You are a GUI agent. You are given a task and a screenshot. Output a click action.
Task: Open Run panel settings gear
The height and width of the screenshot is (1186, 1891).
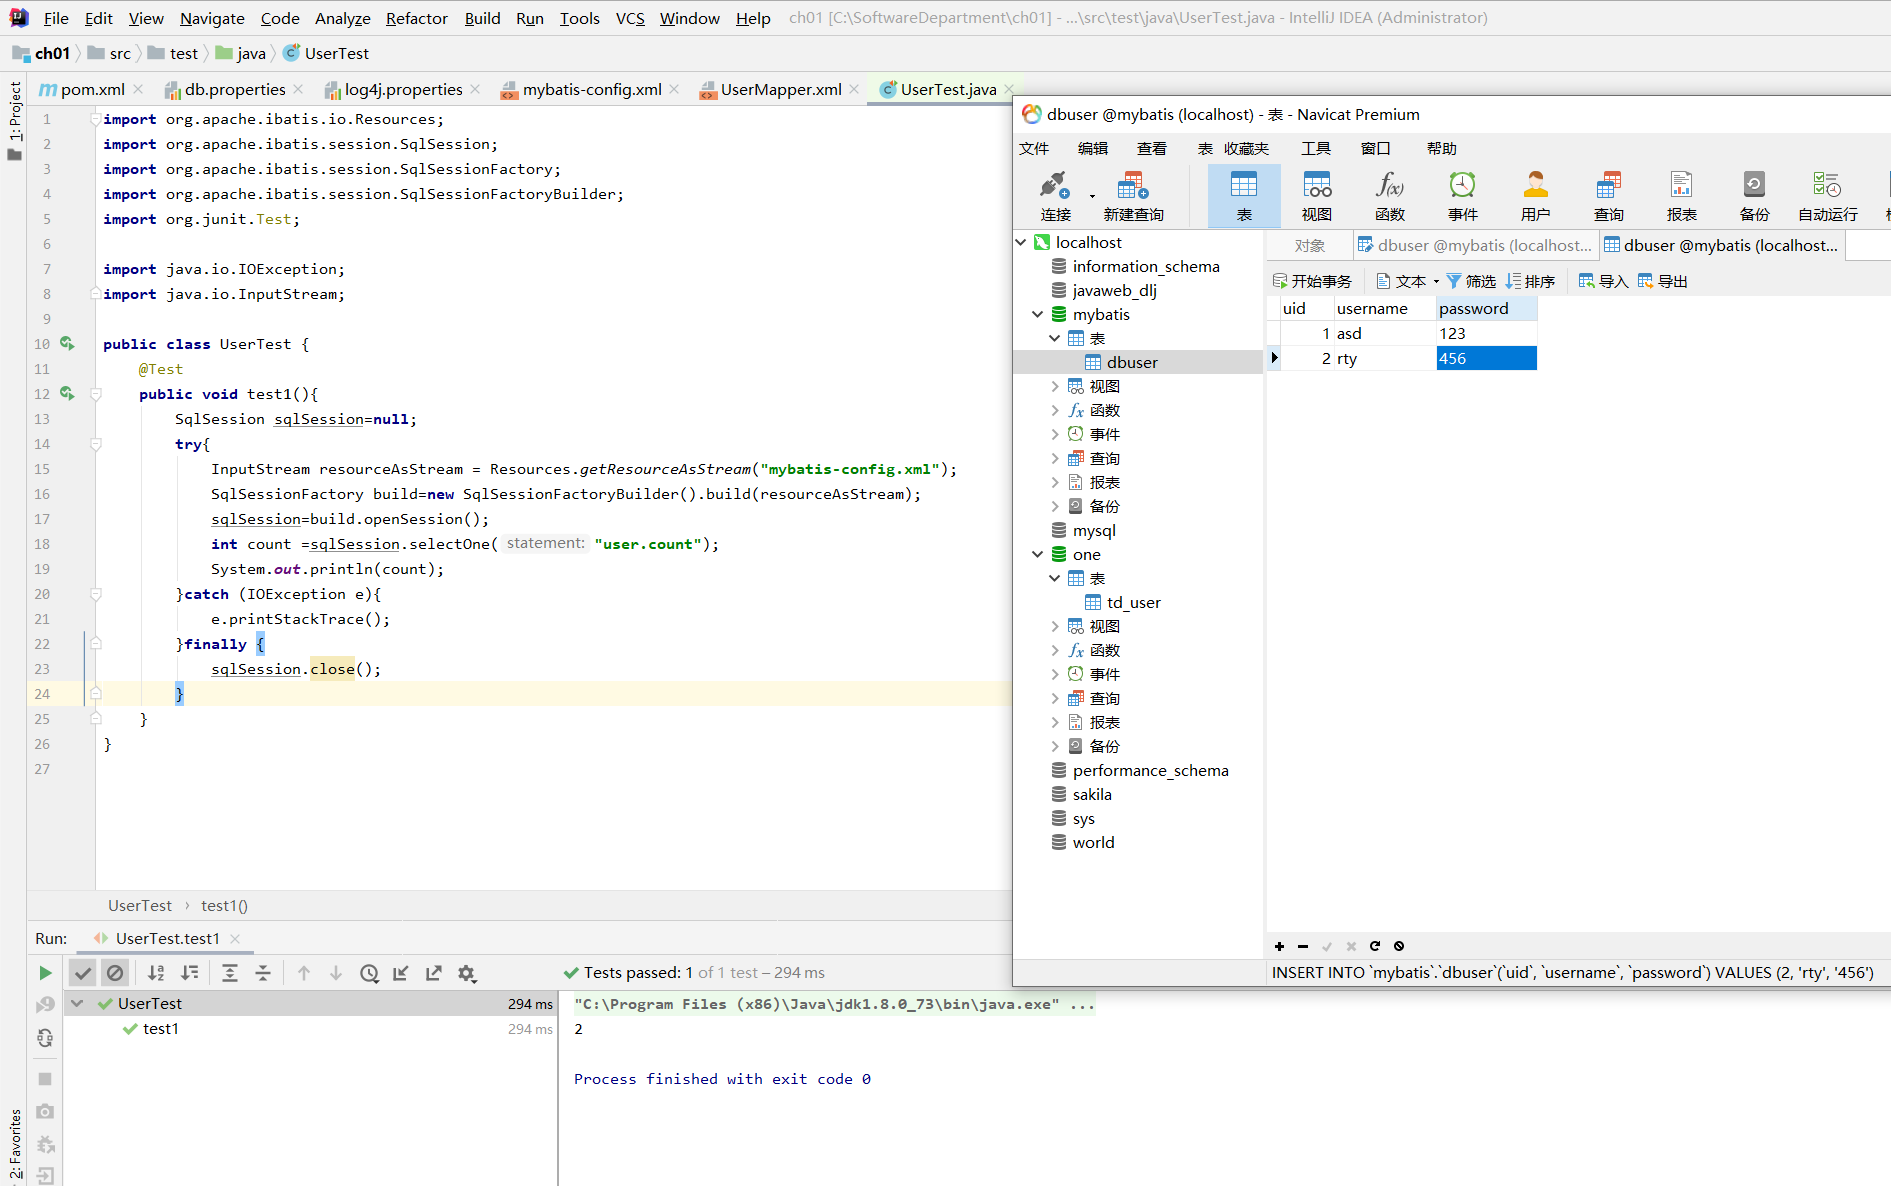467,973
